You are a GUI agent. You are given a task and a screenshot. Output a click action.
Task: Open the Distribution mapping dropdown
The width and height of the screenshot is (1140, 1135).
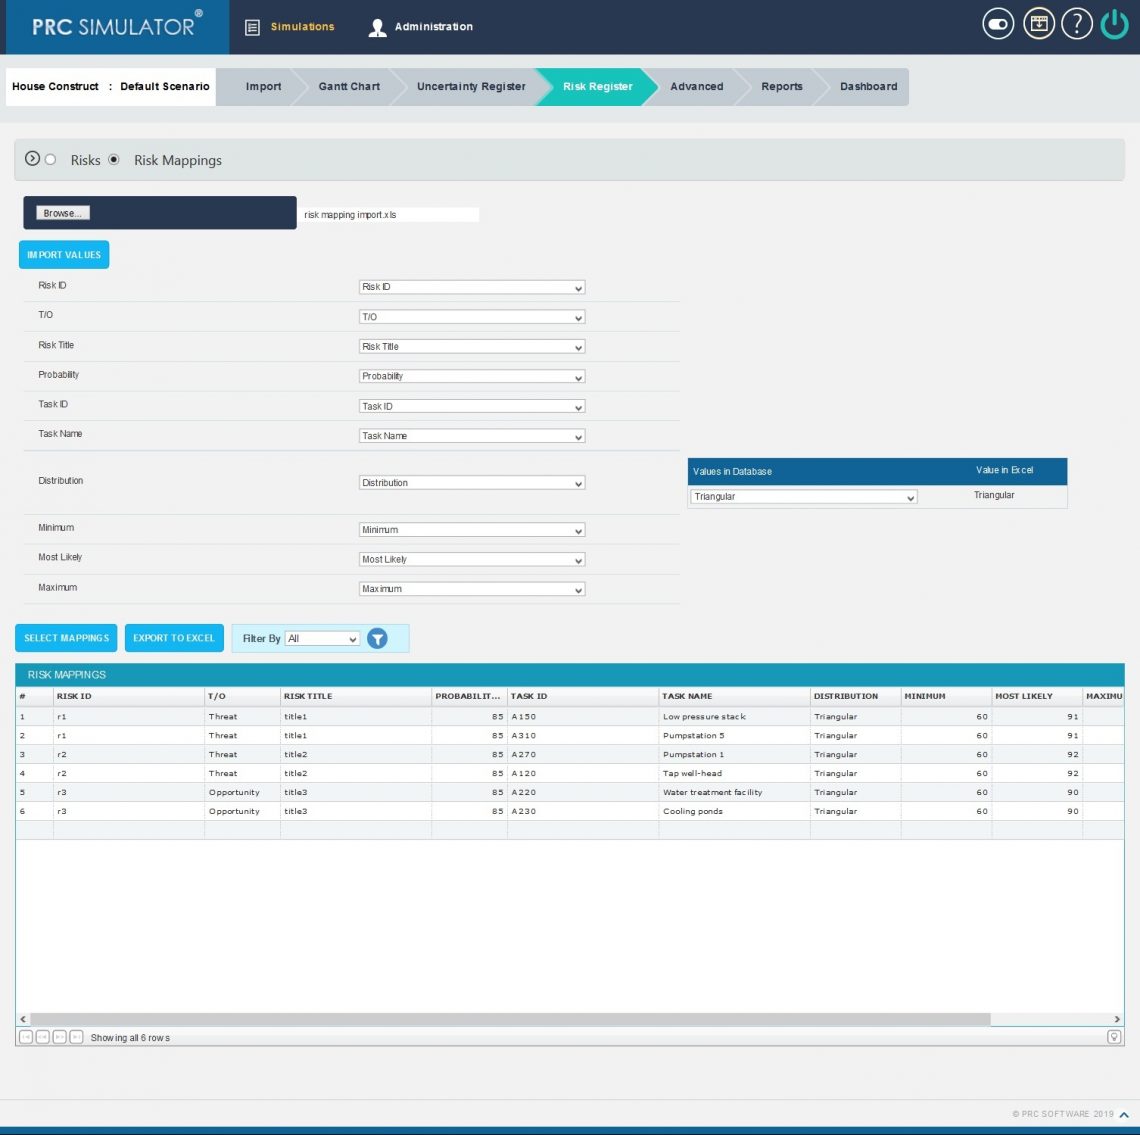point(471,482)
